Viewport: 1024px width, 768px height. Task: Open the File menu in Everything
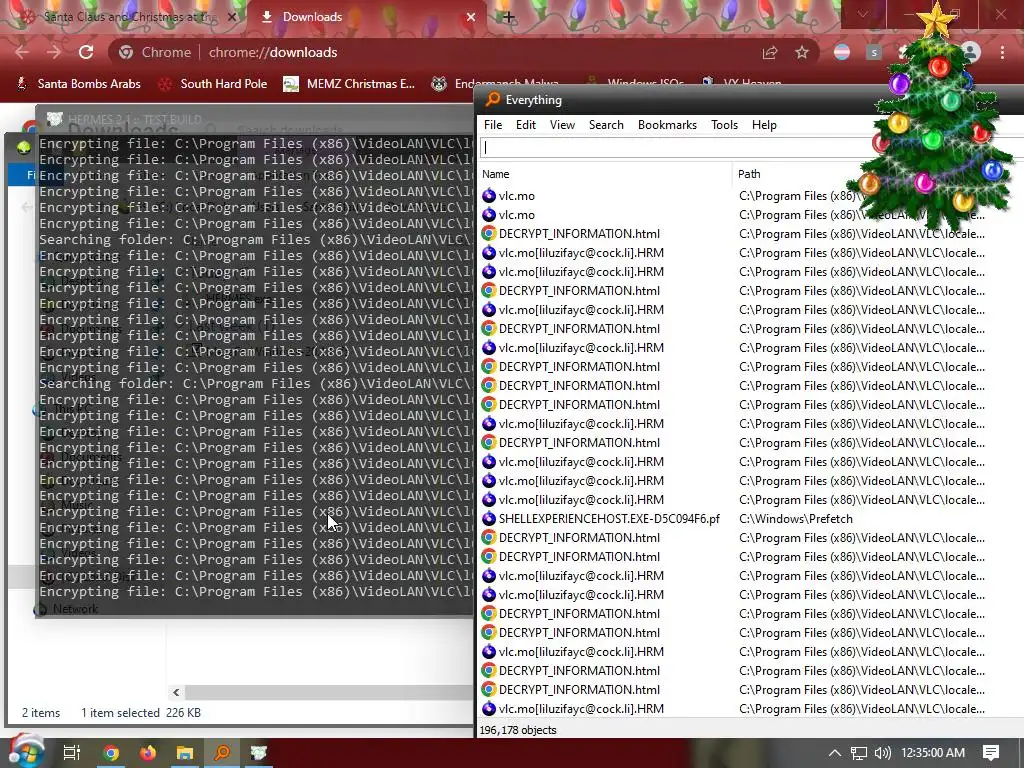pyautogui.click(x=493, y=125)
